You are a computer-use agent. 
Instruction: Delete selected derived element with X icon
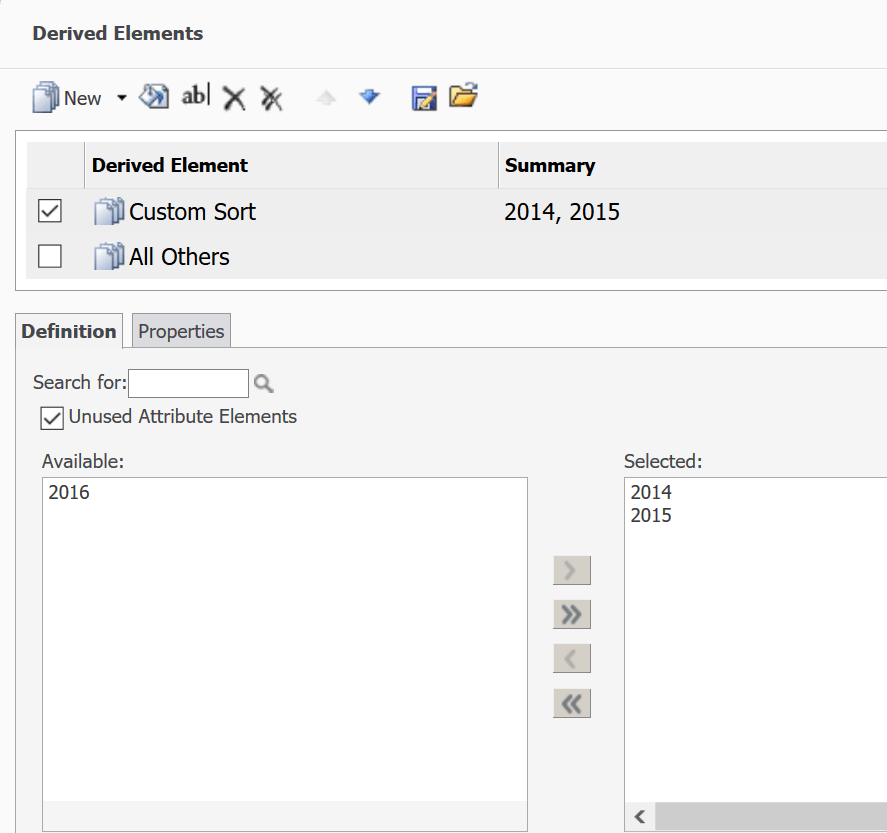pyautogui.click(x=234, y=98)
